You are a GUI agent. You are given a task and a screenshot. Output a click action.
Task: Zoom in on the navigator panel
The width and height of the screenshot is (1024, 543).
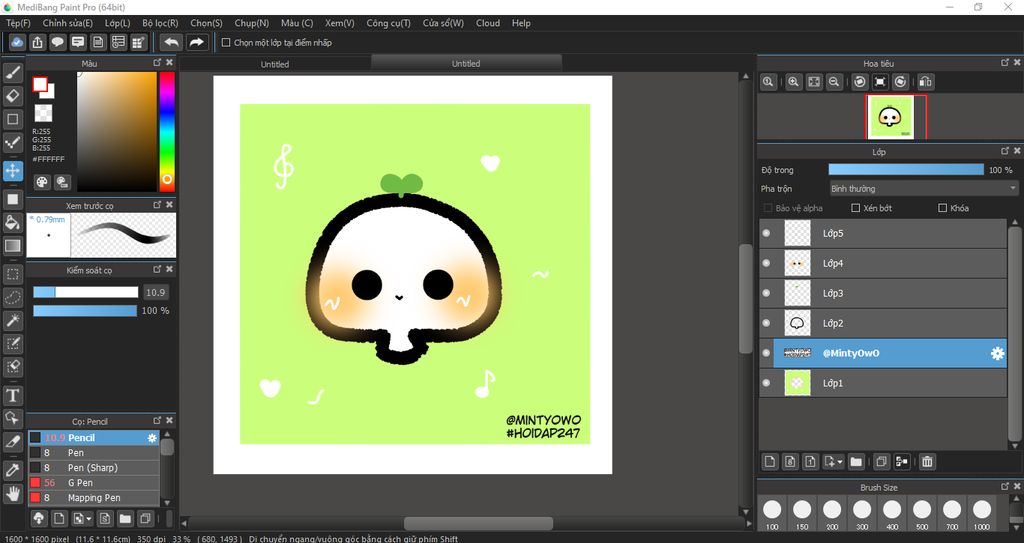coord(793,82)
